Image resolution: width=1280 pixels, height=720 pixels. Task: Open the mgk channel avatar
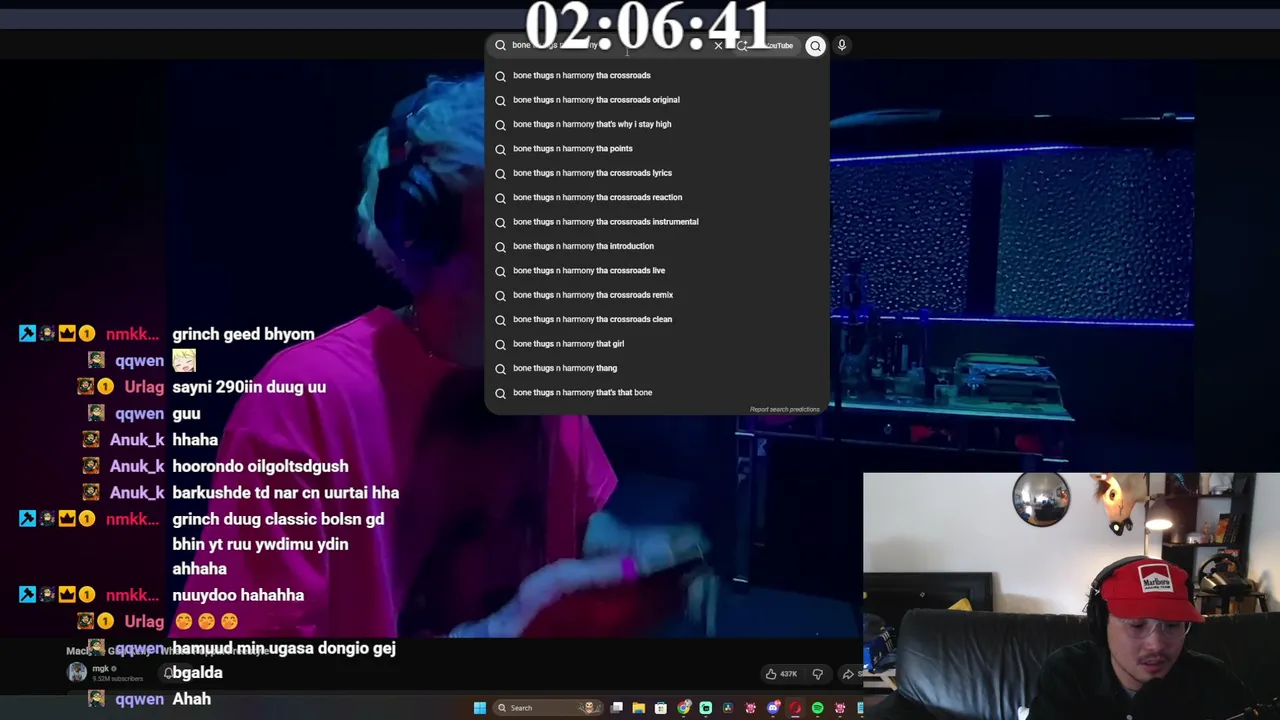tap(77, 672)
